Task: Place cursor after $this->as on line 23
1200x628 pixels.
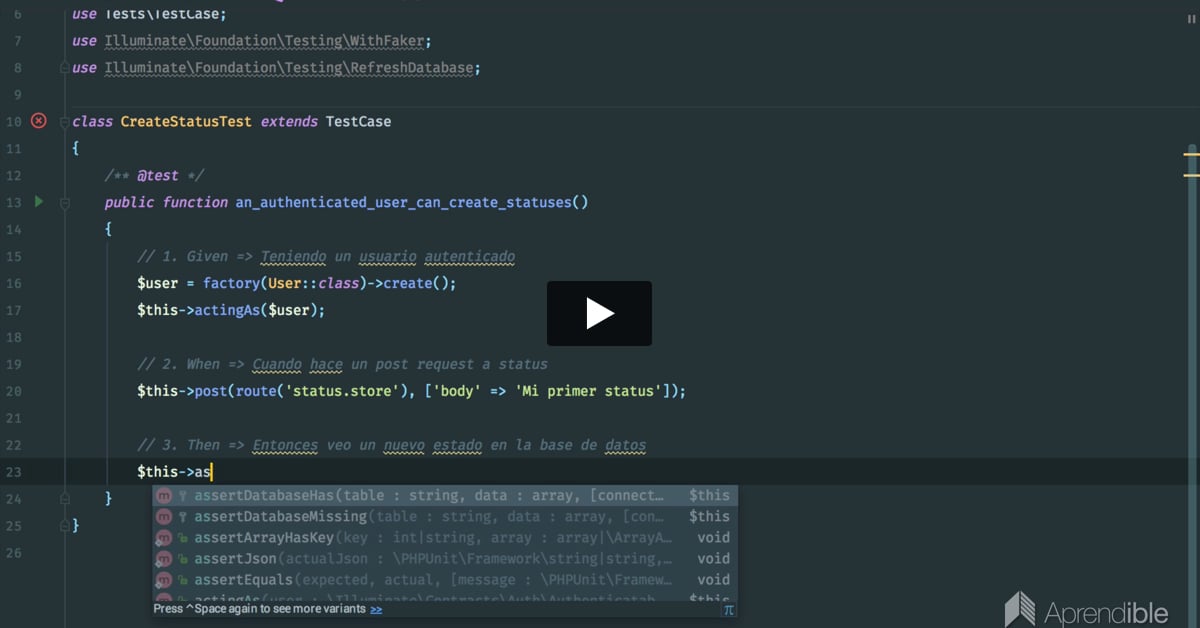Action: point(212,472)
